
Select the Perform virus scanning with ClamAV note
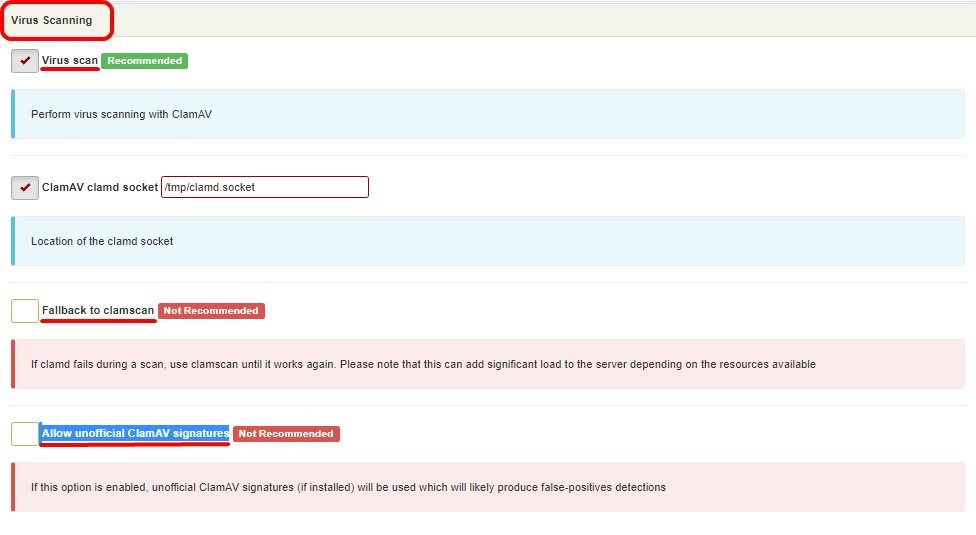coord(121,114)
